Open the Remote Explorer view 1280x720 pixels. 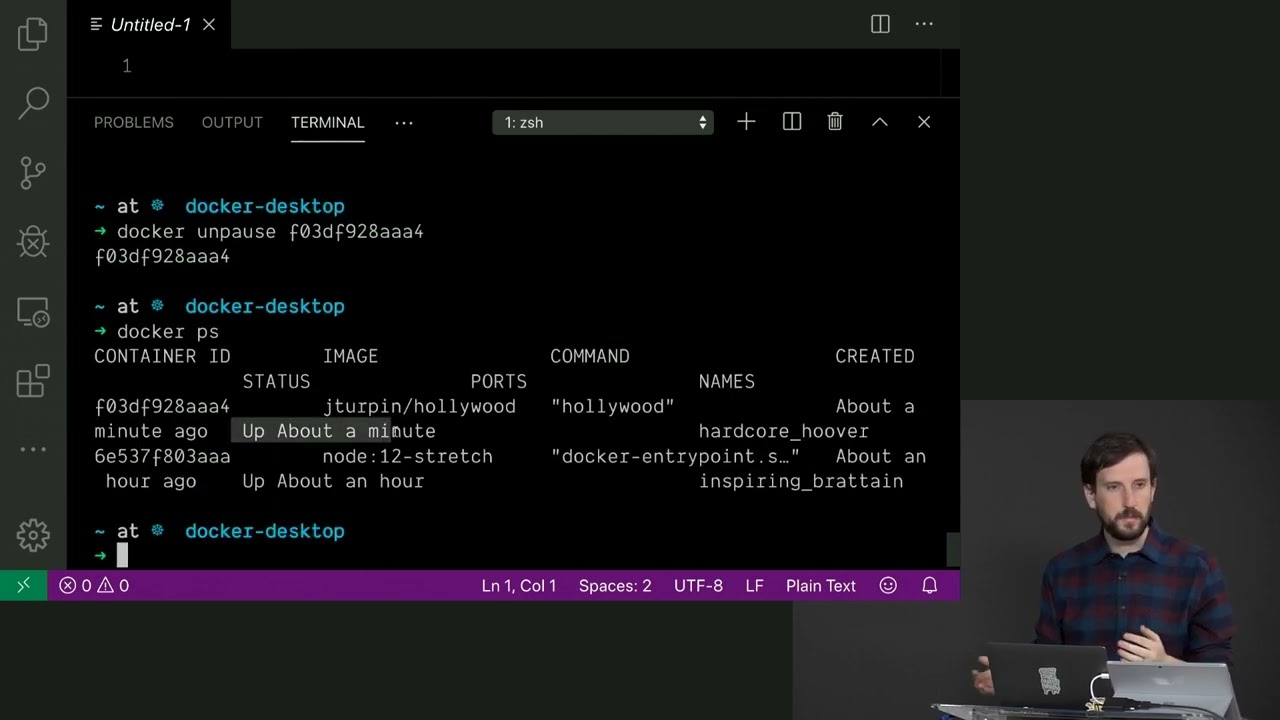point(33,312)
